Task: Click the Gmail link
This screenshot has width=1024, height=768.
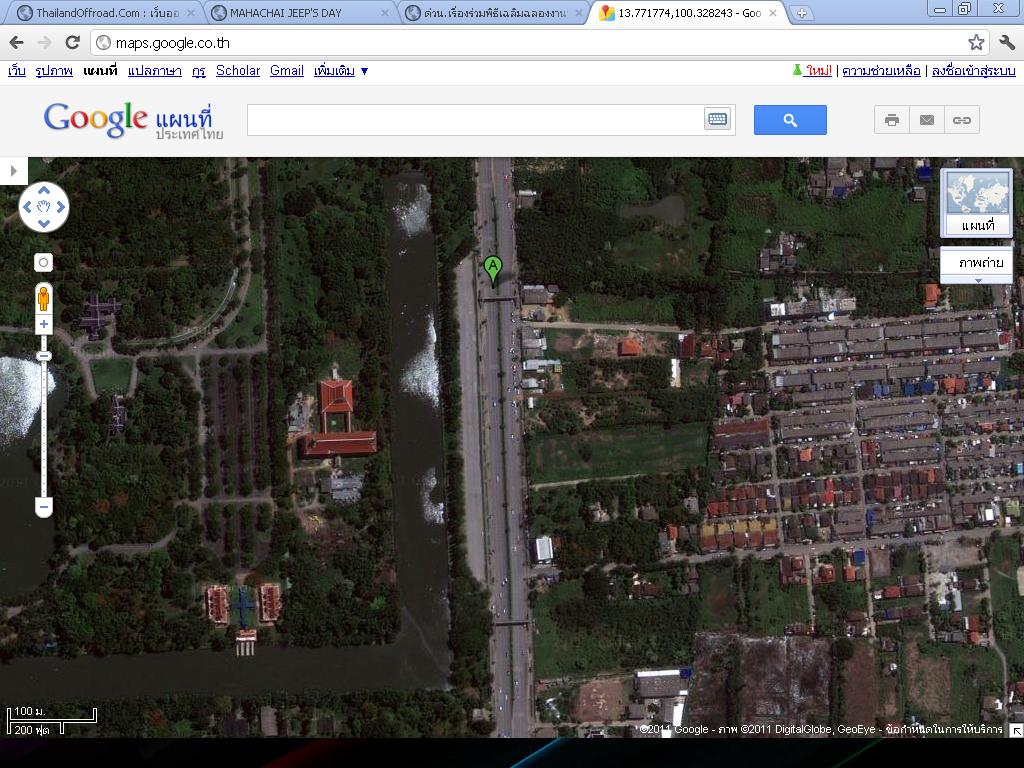Action: [x=286, y=71]
